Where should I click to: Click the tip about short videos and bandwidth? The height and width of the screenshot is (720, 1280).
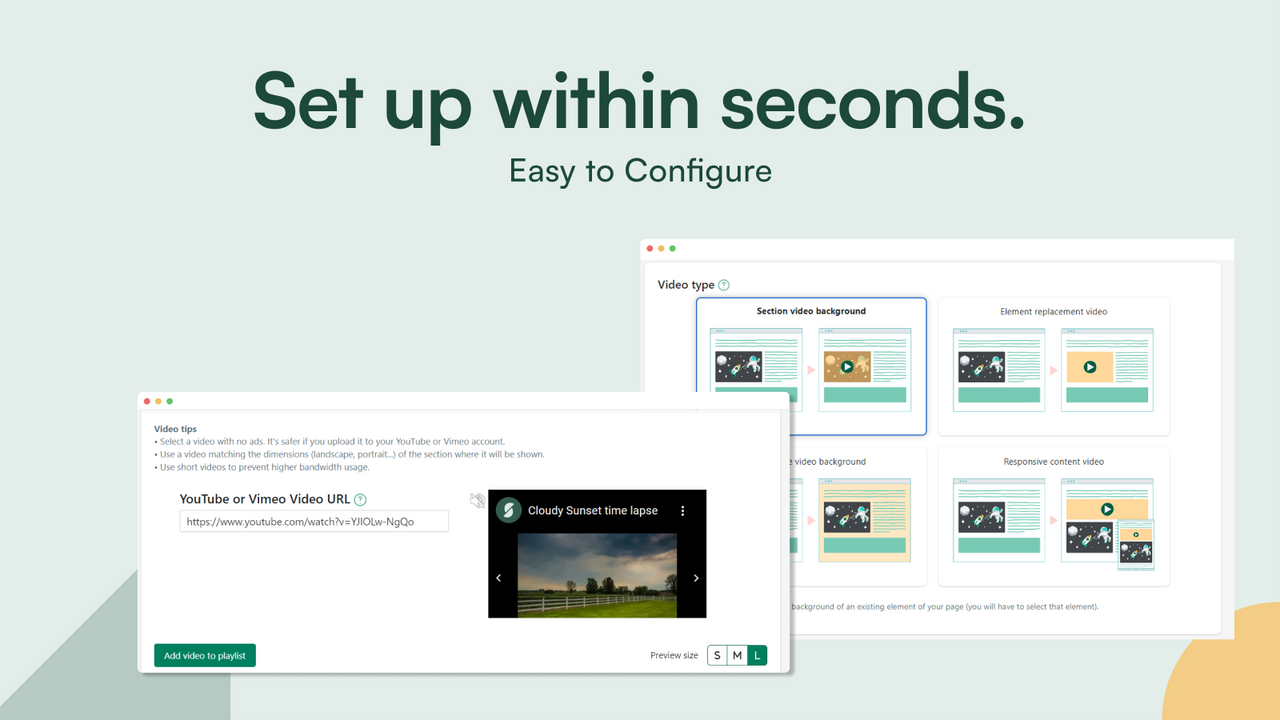click(x=262, y=467)
